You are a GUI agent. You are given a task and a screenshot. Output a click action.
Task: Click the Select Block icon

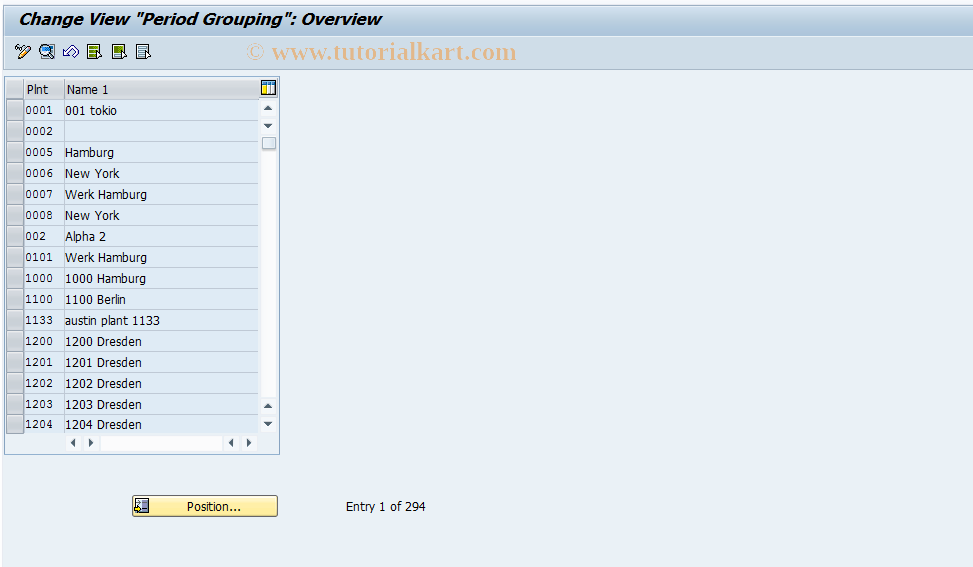tap(119, 51)
